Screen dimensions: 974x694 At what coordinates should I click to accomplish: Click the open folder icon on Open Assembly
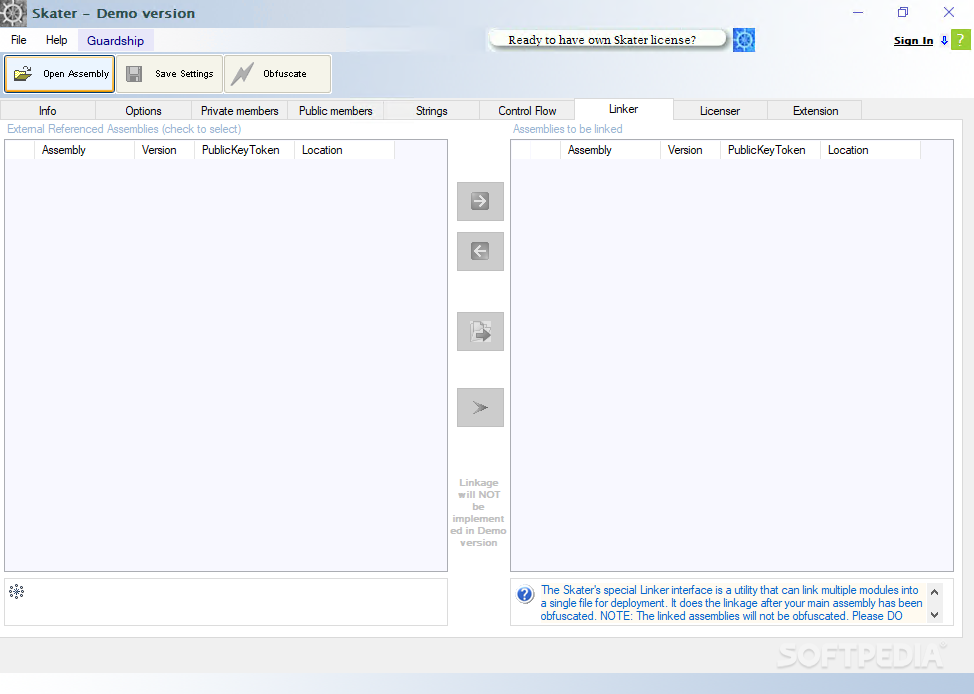coord(23,73)
